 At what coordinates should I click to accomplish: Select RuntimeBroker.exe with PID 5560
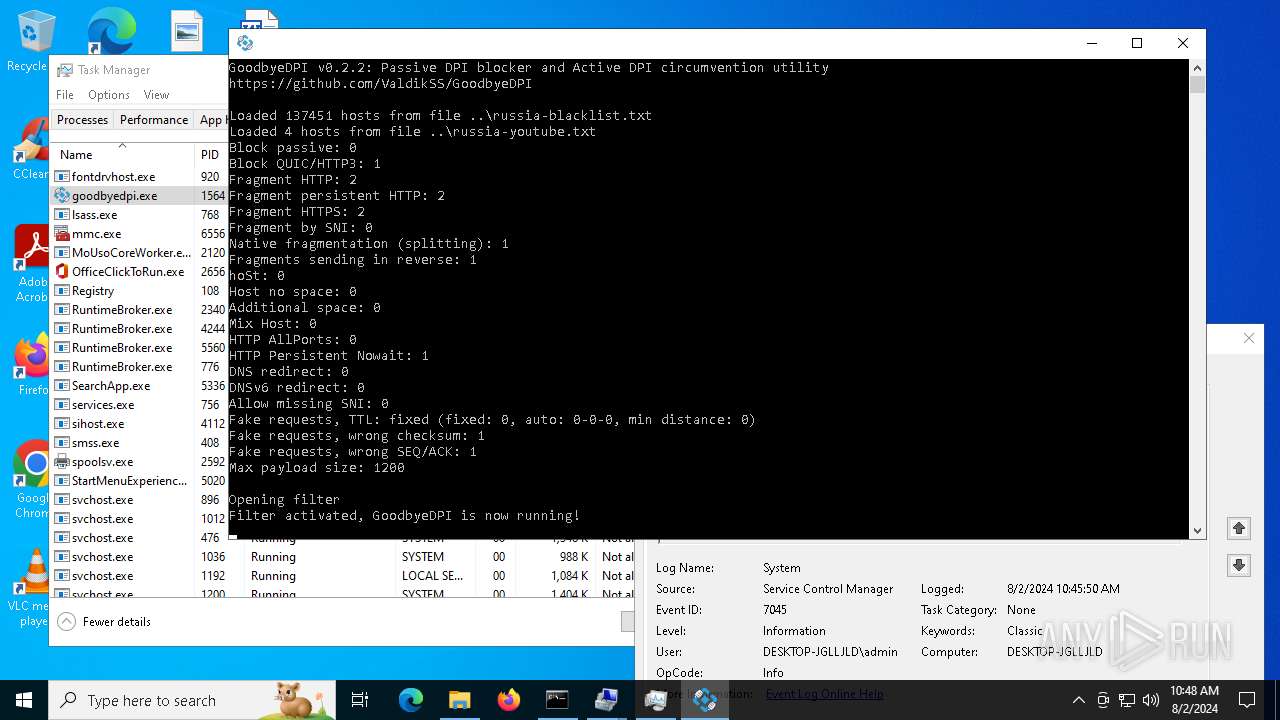[x=139, y=348]
